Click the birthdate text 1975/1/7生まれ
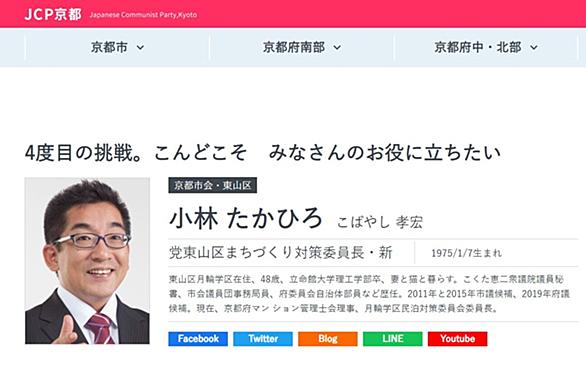This screenshot has height=380, width=586. 466,253
